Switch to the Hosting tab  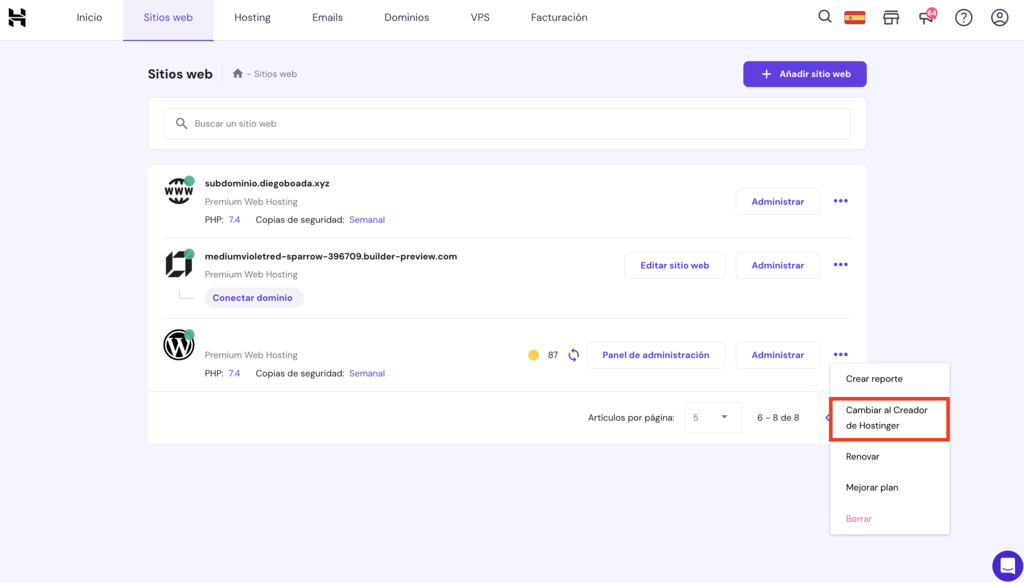[x=252, y=17]
